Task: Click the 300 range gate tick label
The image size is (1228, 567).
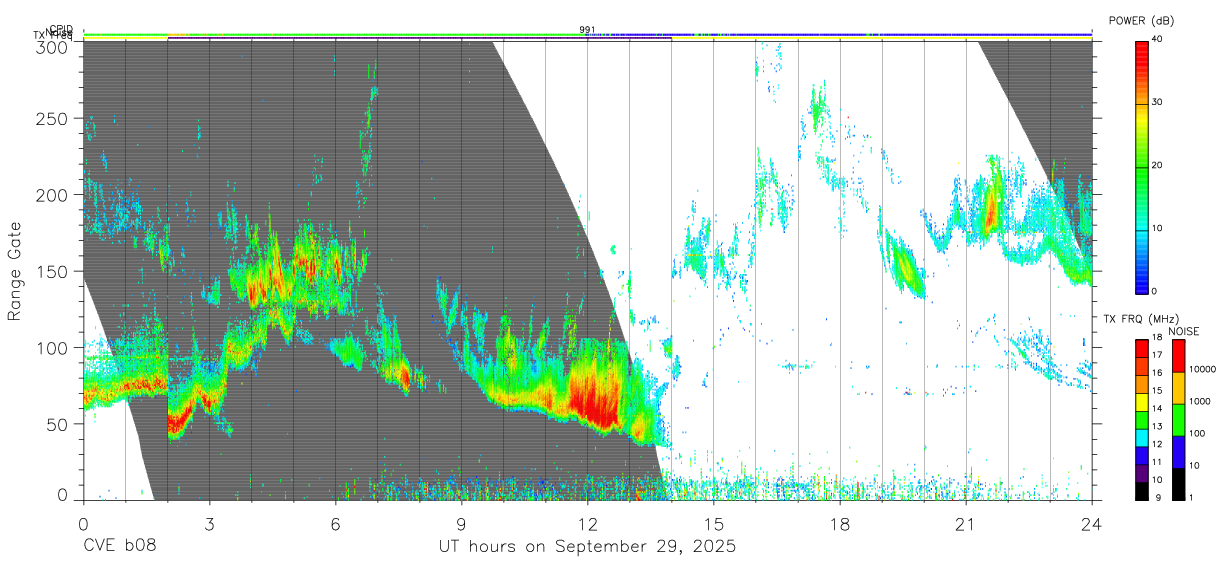Action: click(52, 46)
